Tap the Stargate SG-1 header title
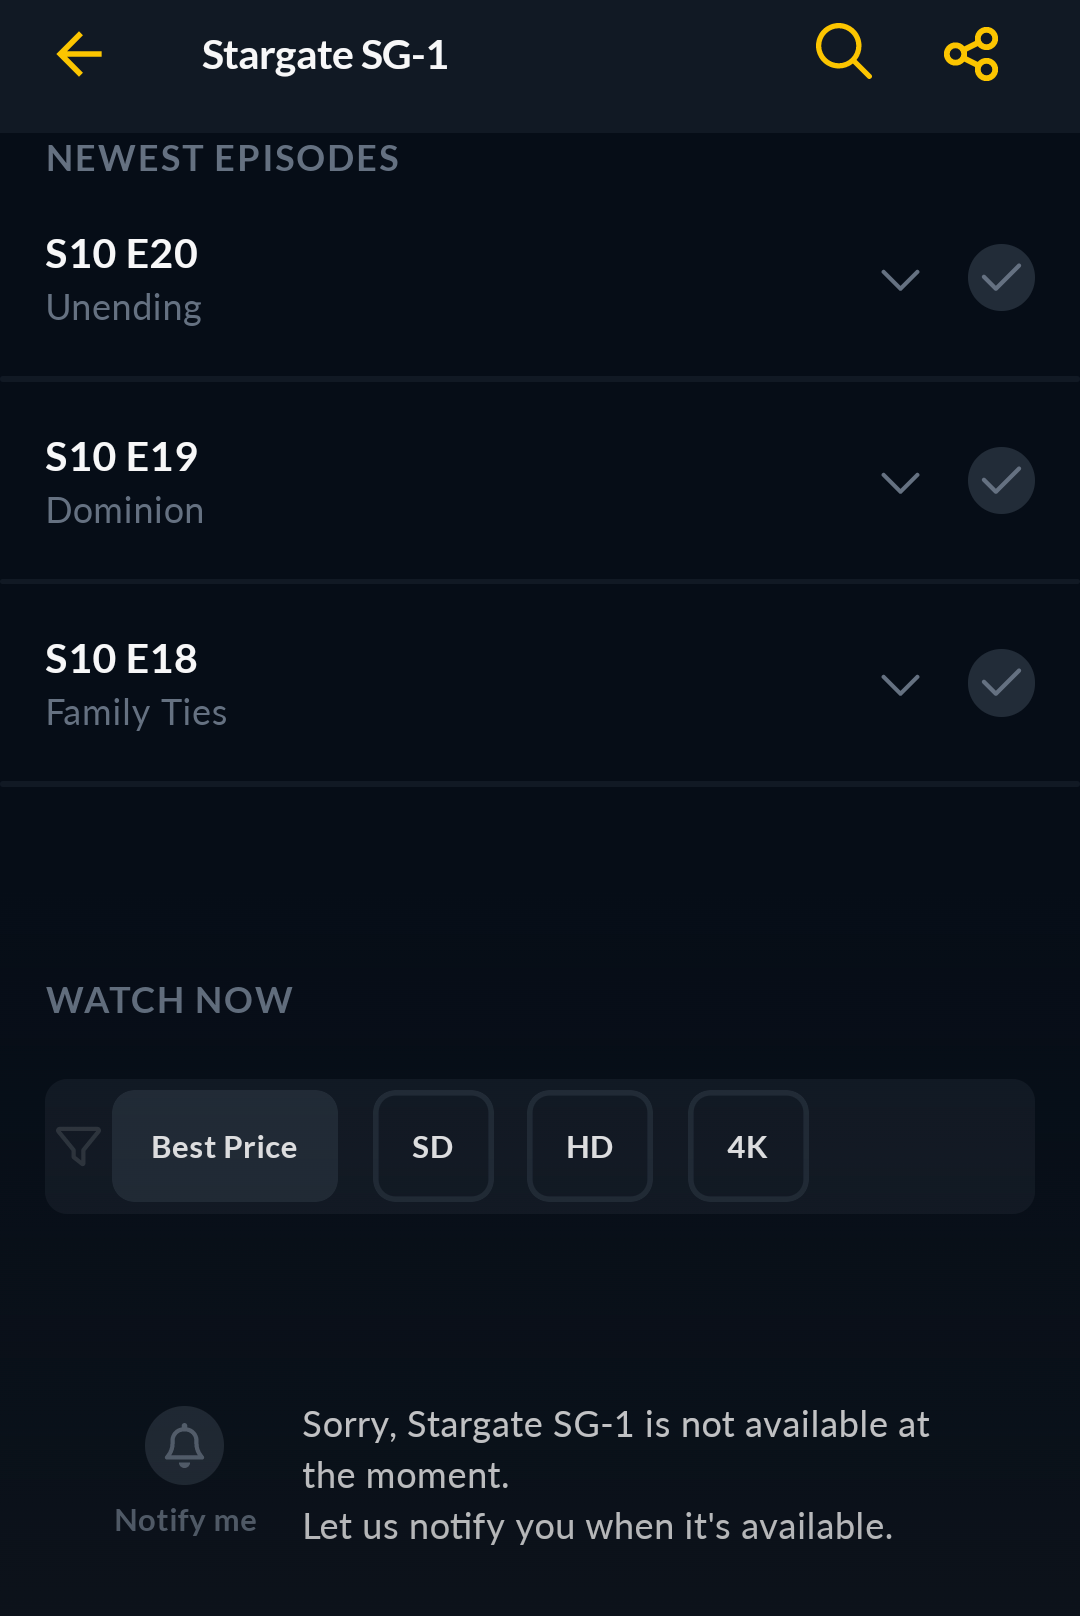Image resolution: width=1080 pixels, height=1616 pixels. [325, 55]
